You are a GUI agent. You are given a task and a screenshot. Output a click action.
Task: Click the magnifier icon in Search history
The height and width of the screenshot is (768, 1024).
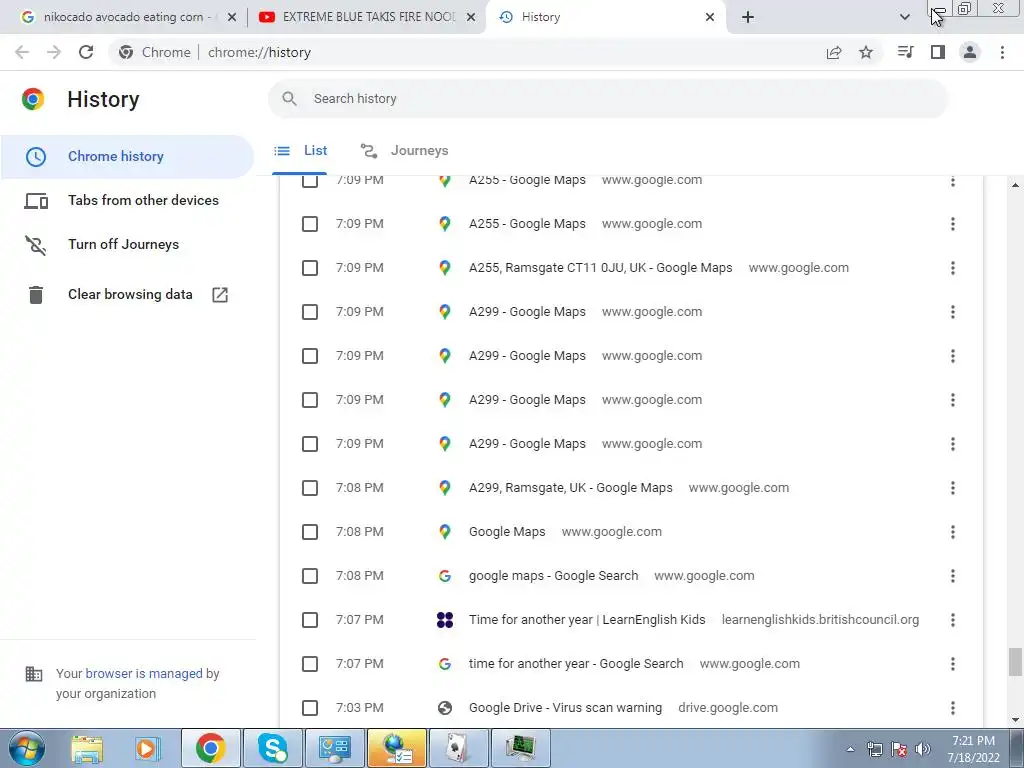pyautogui.click(x=289, y=99)
